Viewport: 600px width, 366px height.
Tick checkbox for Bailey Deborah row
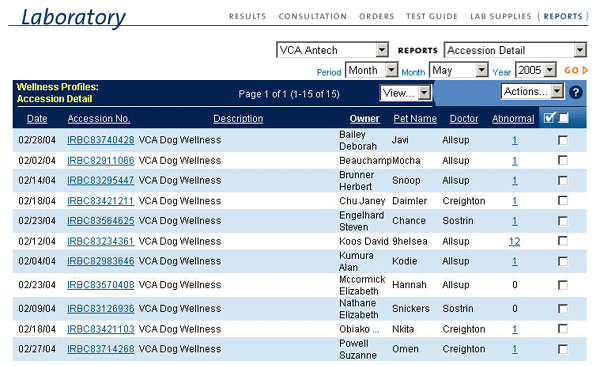[563, 140]
